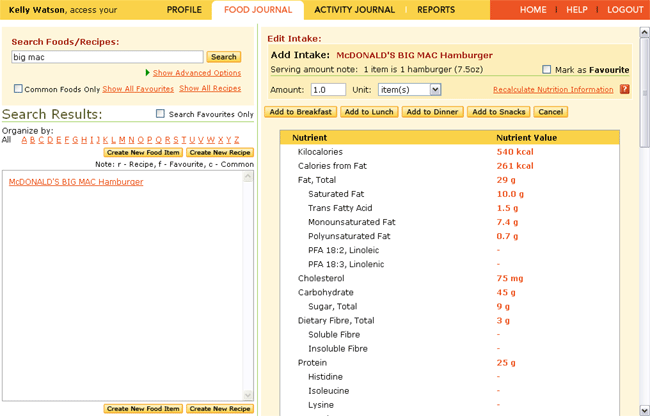
Task: Click Add to Lunch button
Action: [x=369, y=112]
